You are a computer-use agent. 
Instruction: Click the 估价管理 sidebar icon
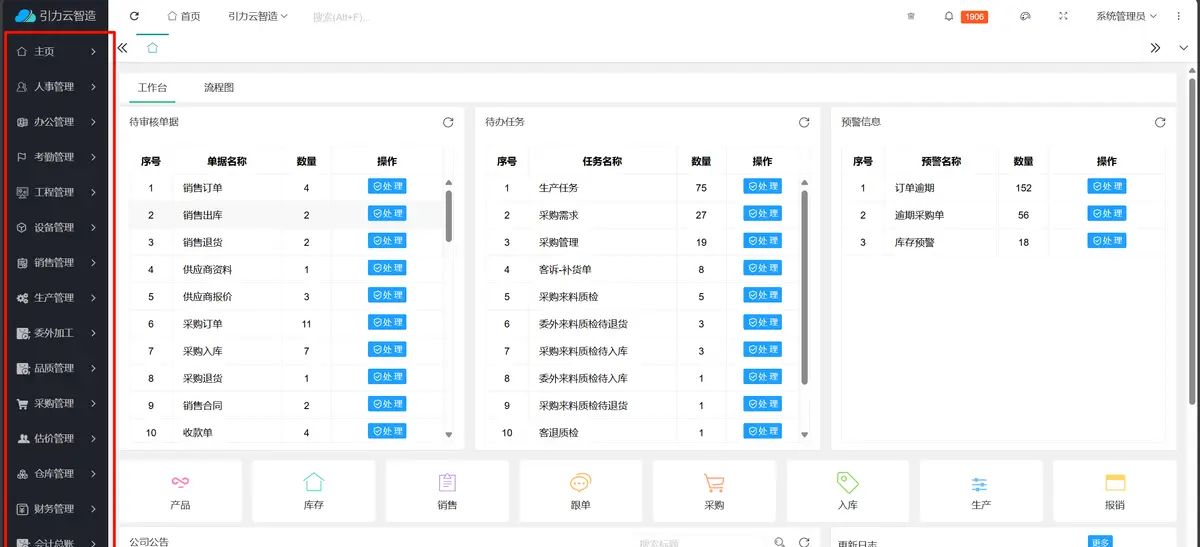[x=22, y=438]
